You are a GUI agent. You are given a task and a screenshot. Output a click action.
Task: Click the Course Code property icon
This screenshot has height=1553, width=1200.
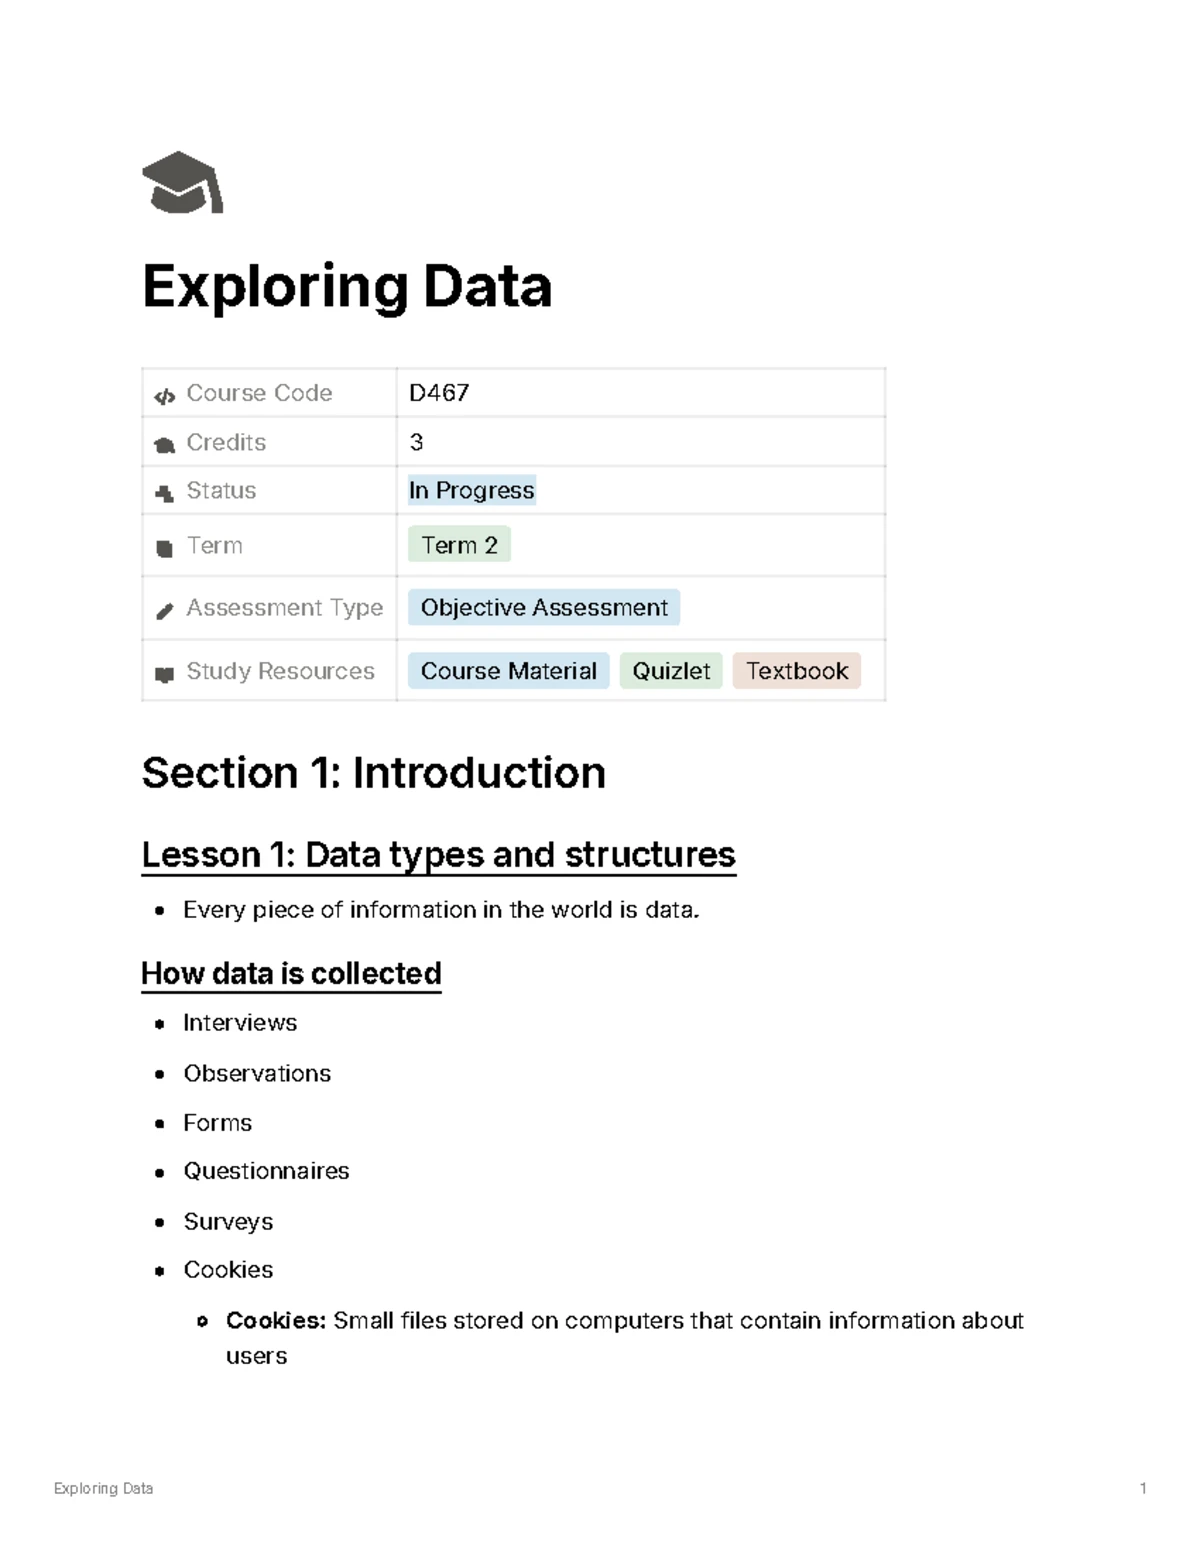[164, 396]
